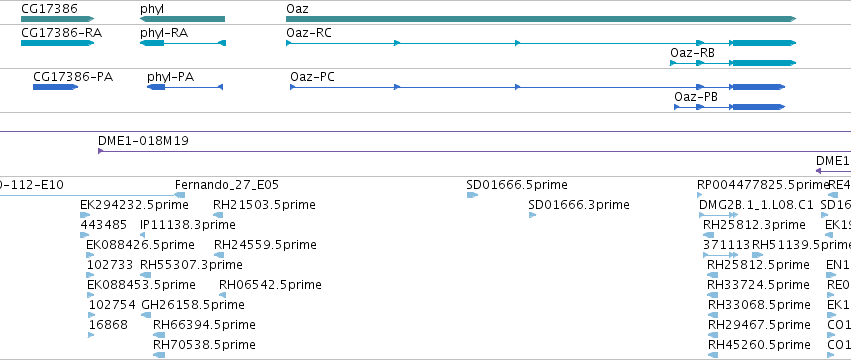Click the DMG2B.1_1.L08.C1 feature line

719,215
